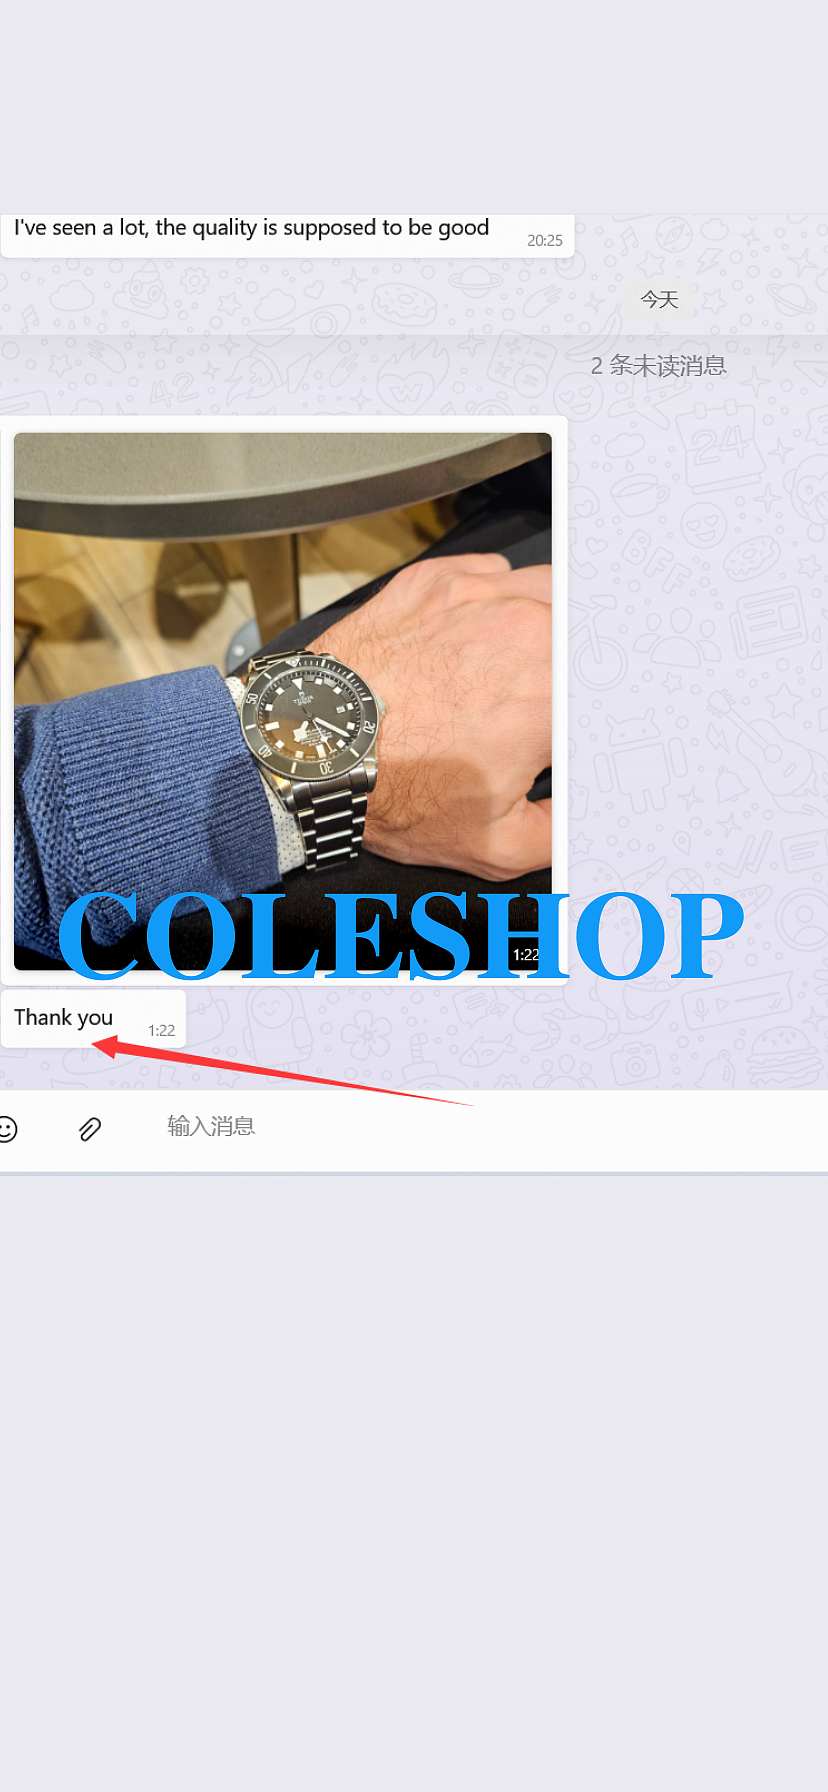The height and width of the screenshot is (1792, 828).
Task: Focus the 输入消息 message input field
Action: [x=490, y=1127]
